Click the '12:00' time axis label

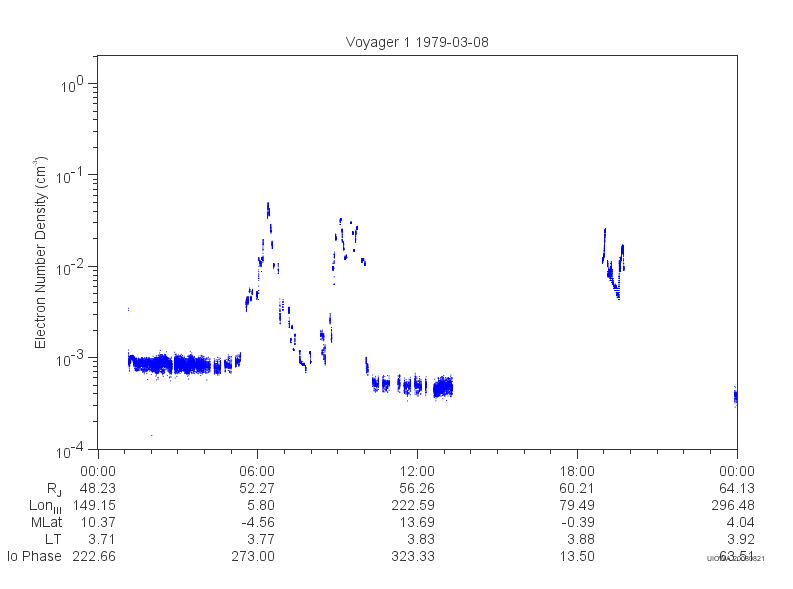click(x=417, y=471)
